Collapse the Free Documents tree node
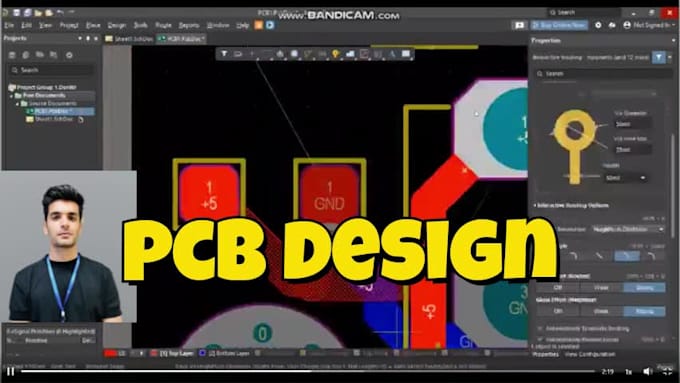This screenshot has height=383, width=680. 12,95
